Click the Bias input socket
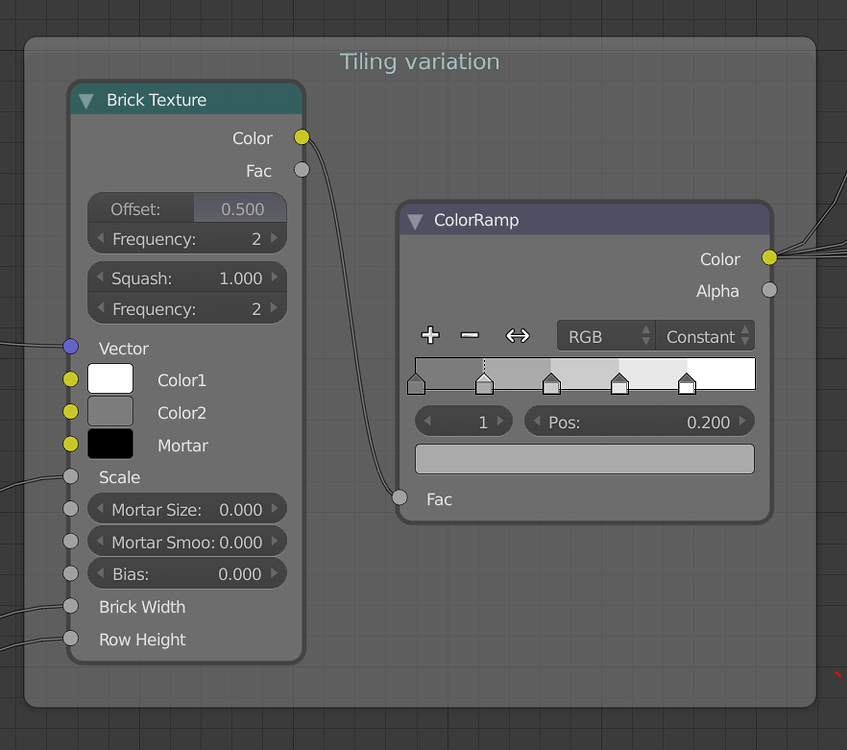 click(x=71, y=573)
